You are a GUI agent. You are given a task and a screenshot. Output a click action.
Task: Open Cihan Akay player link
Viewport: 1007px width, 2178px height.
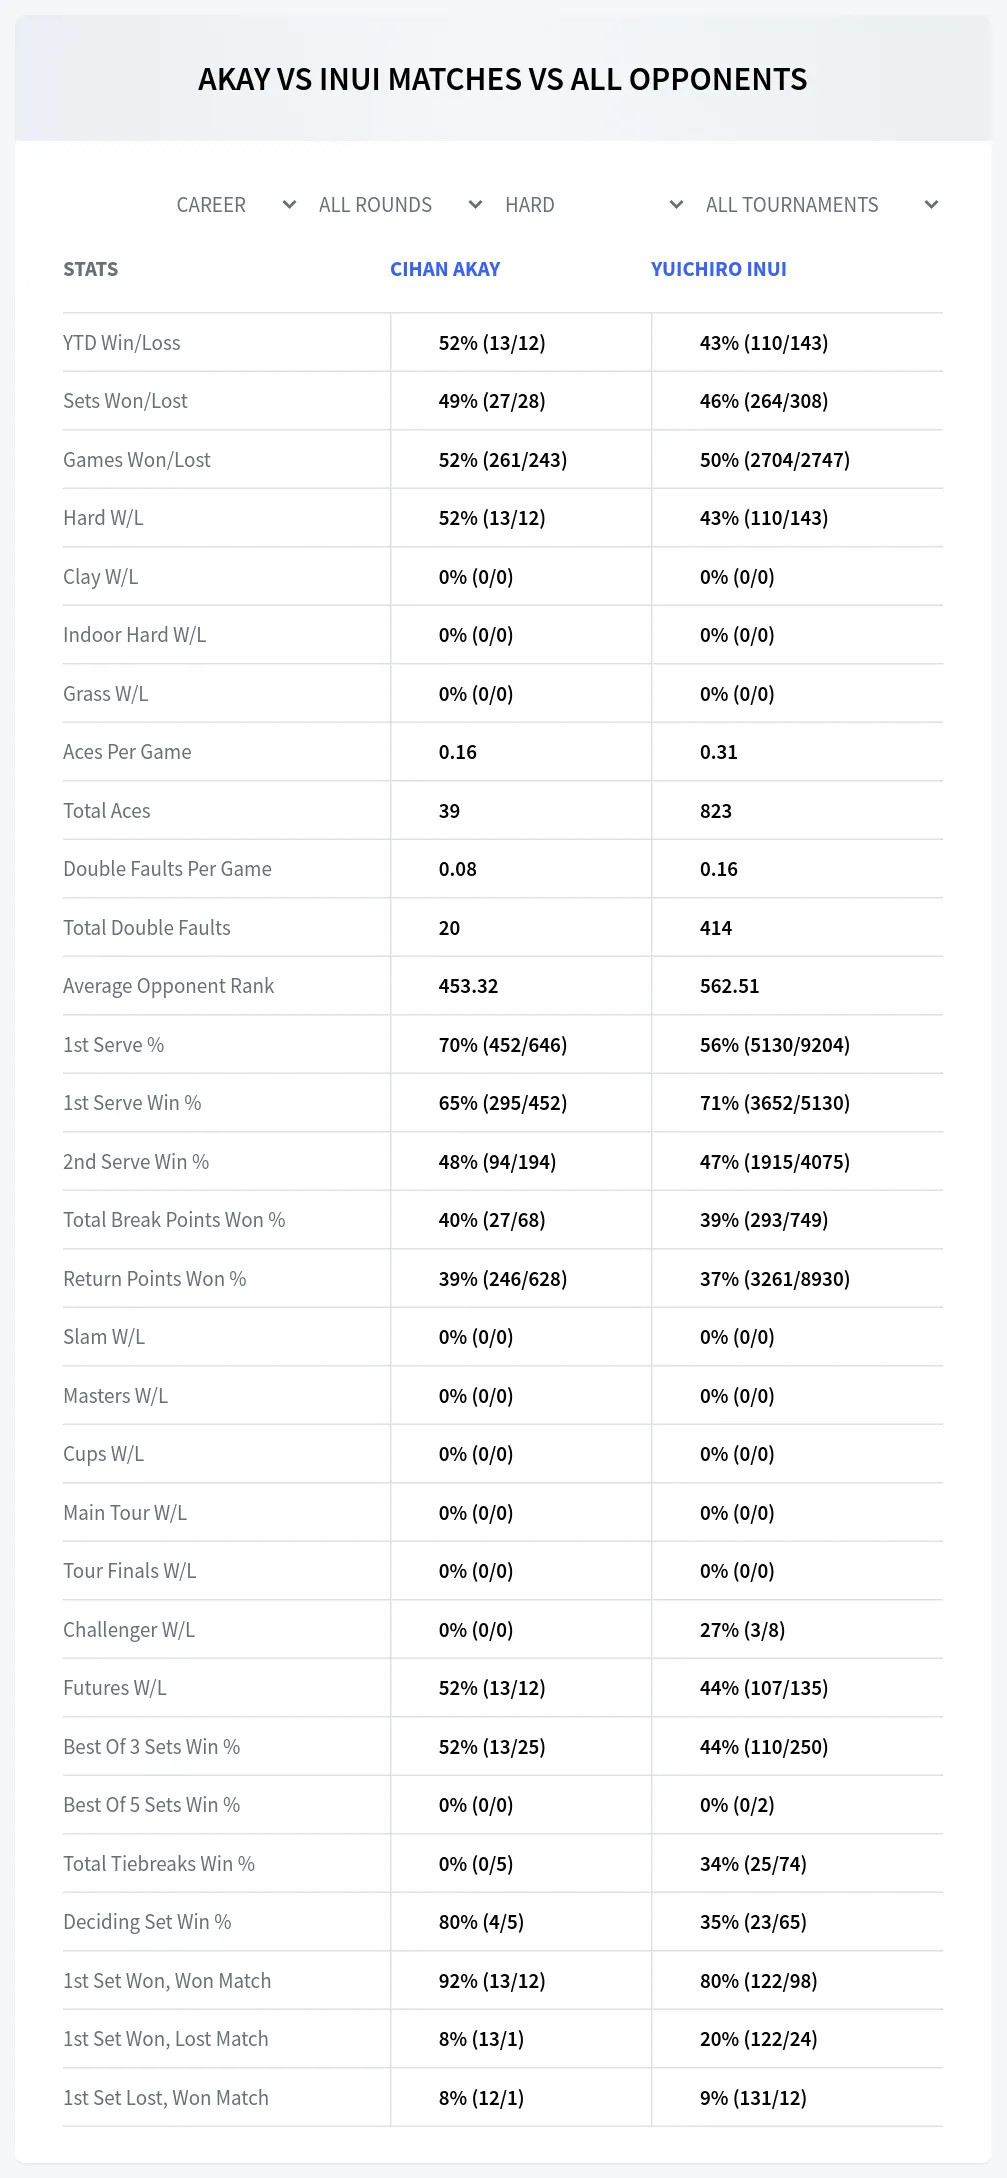coord(445,269)
